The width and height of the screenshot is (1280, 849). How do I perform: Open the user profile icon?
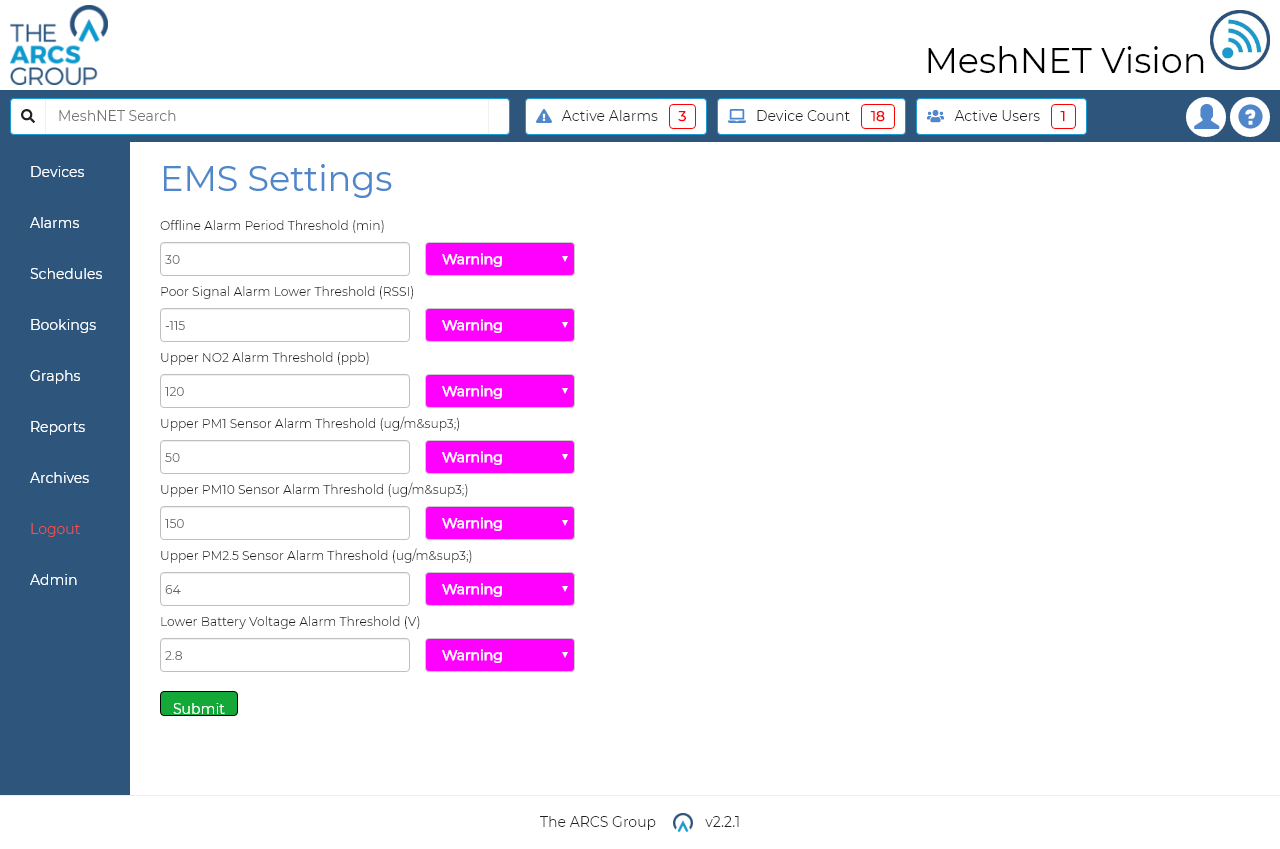pyautogui.click(x=1205, y=116)
